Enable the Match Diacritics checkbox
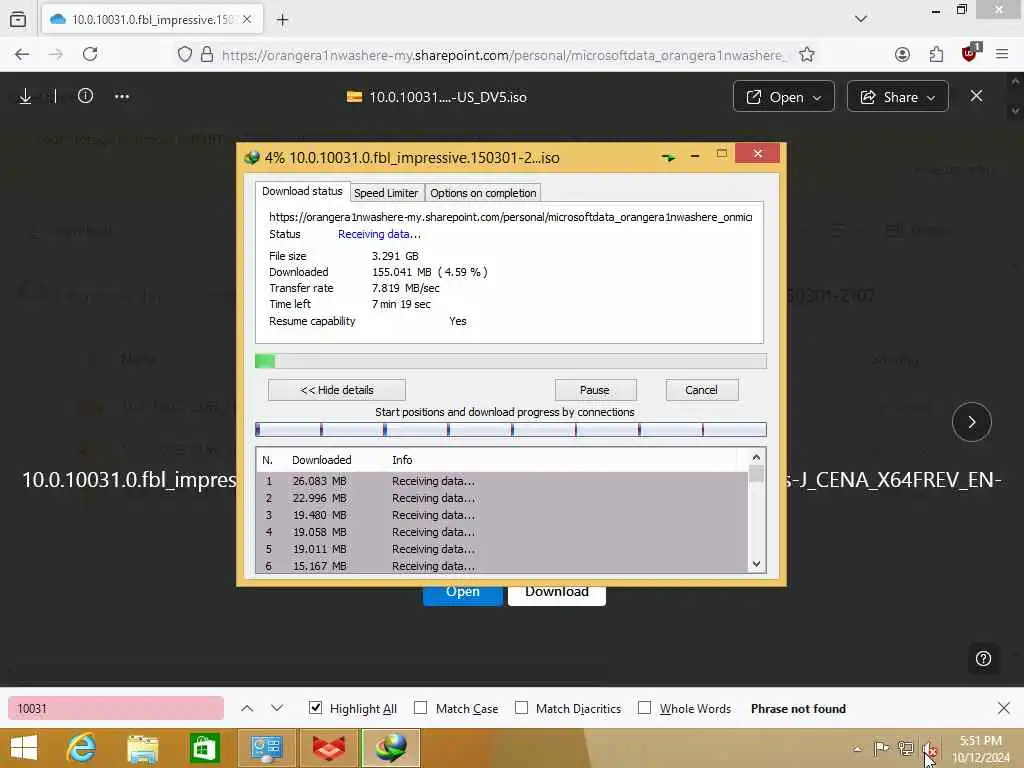1024x768 pixels. tap(521, 708)
